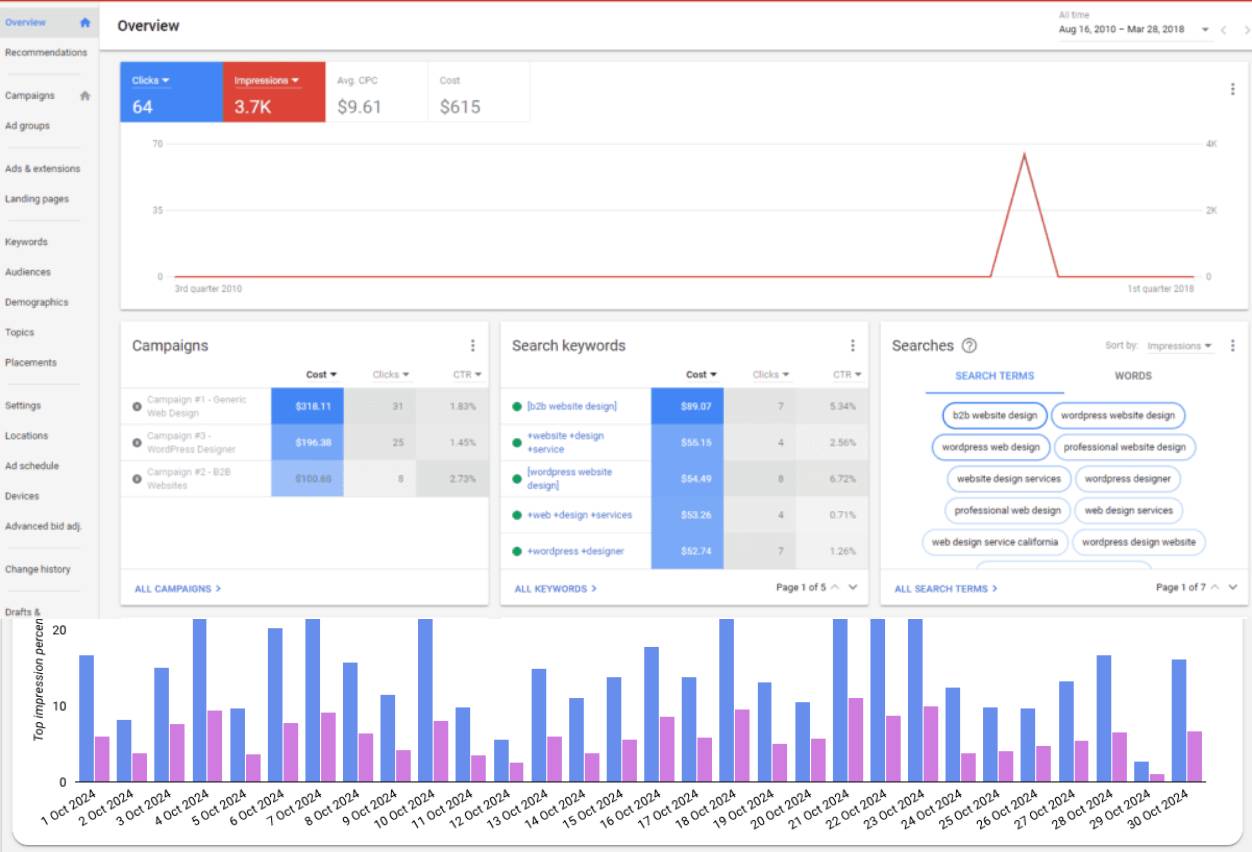
Task: Click green status dot for +wordpress +designer keyword
Action: pos(517,551)
